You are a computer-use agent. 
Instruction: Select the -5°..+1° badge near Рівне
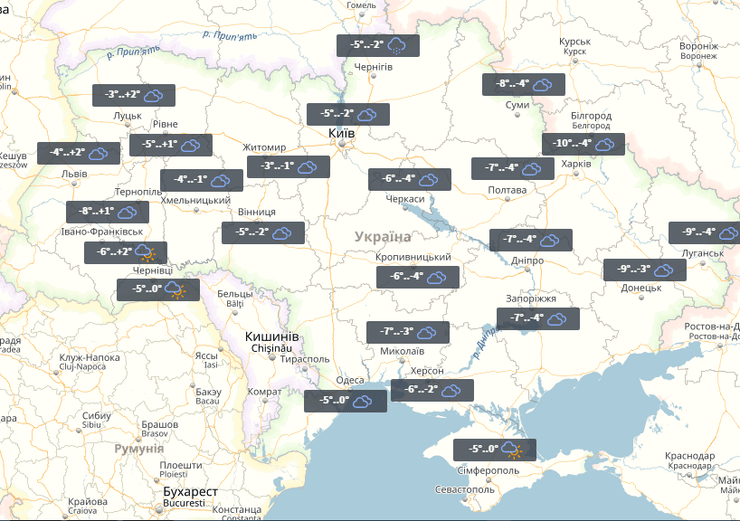click(170, 145)
